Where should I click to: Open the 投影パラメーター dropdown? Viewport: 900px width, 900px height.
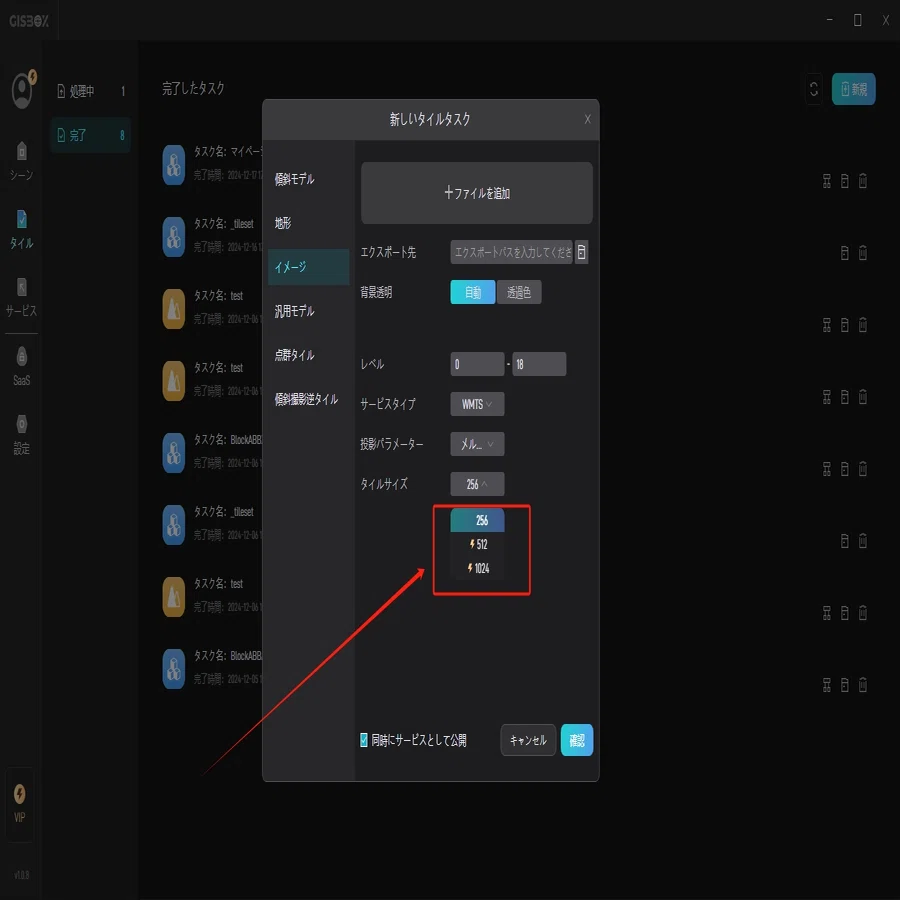tap(477, 444)
